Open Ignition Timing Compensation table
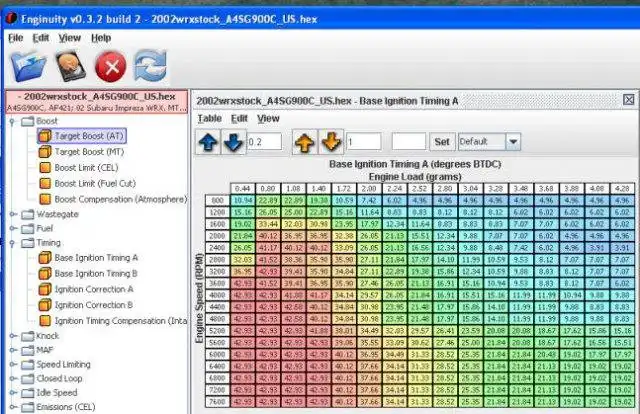This screenshot has height=414, width=640. point(113,321)
